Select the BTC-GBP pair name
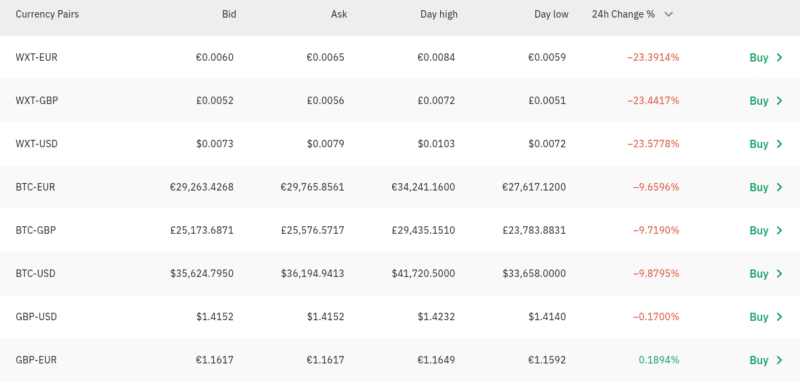Image resolution: width=800 pixels, height=383 pixels. 36,231
